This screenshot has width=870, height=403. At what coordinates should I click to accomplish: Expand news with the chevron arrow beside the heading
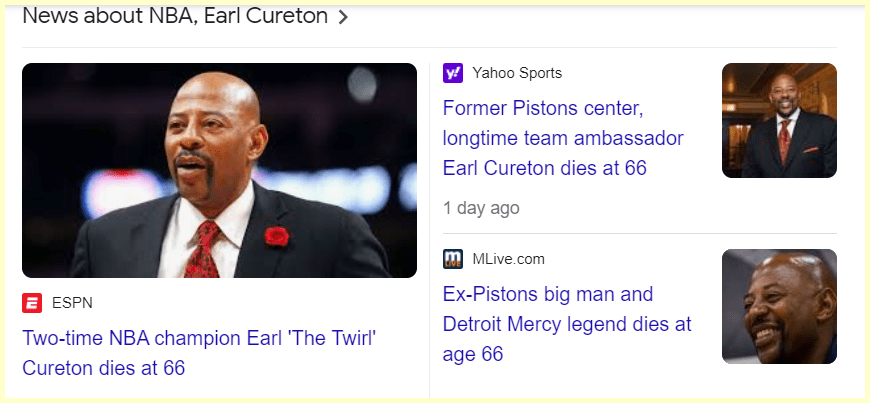coord(343,17)
